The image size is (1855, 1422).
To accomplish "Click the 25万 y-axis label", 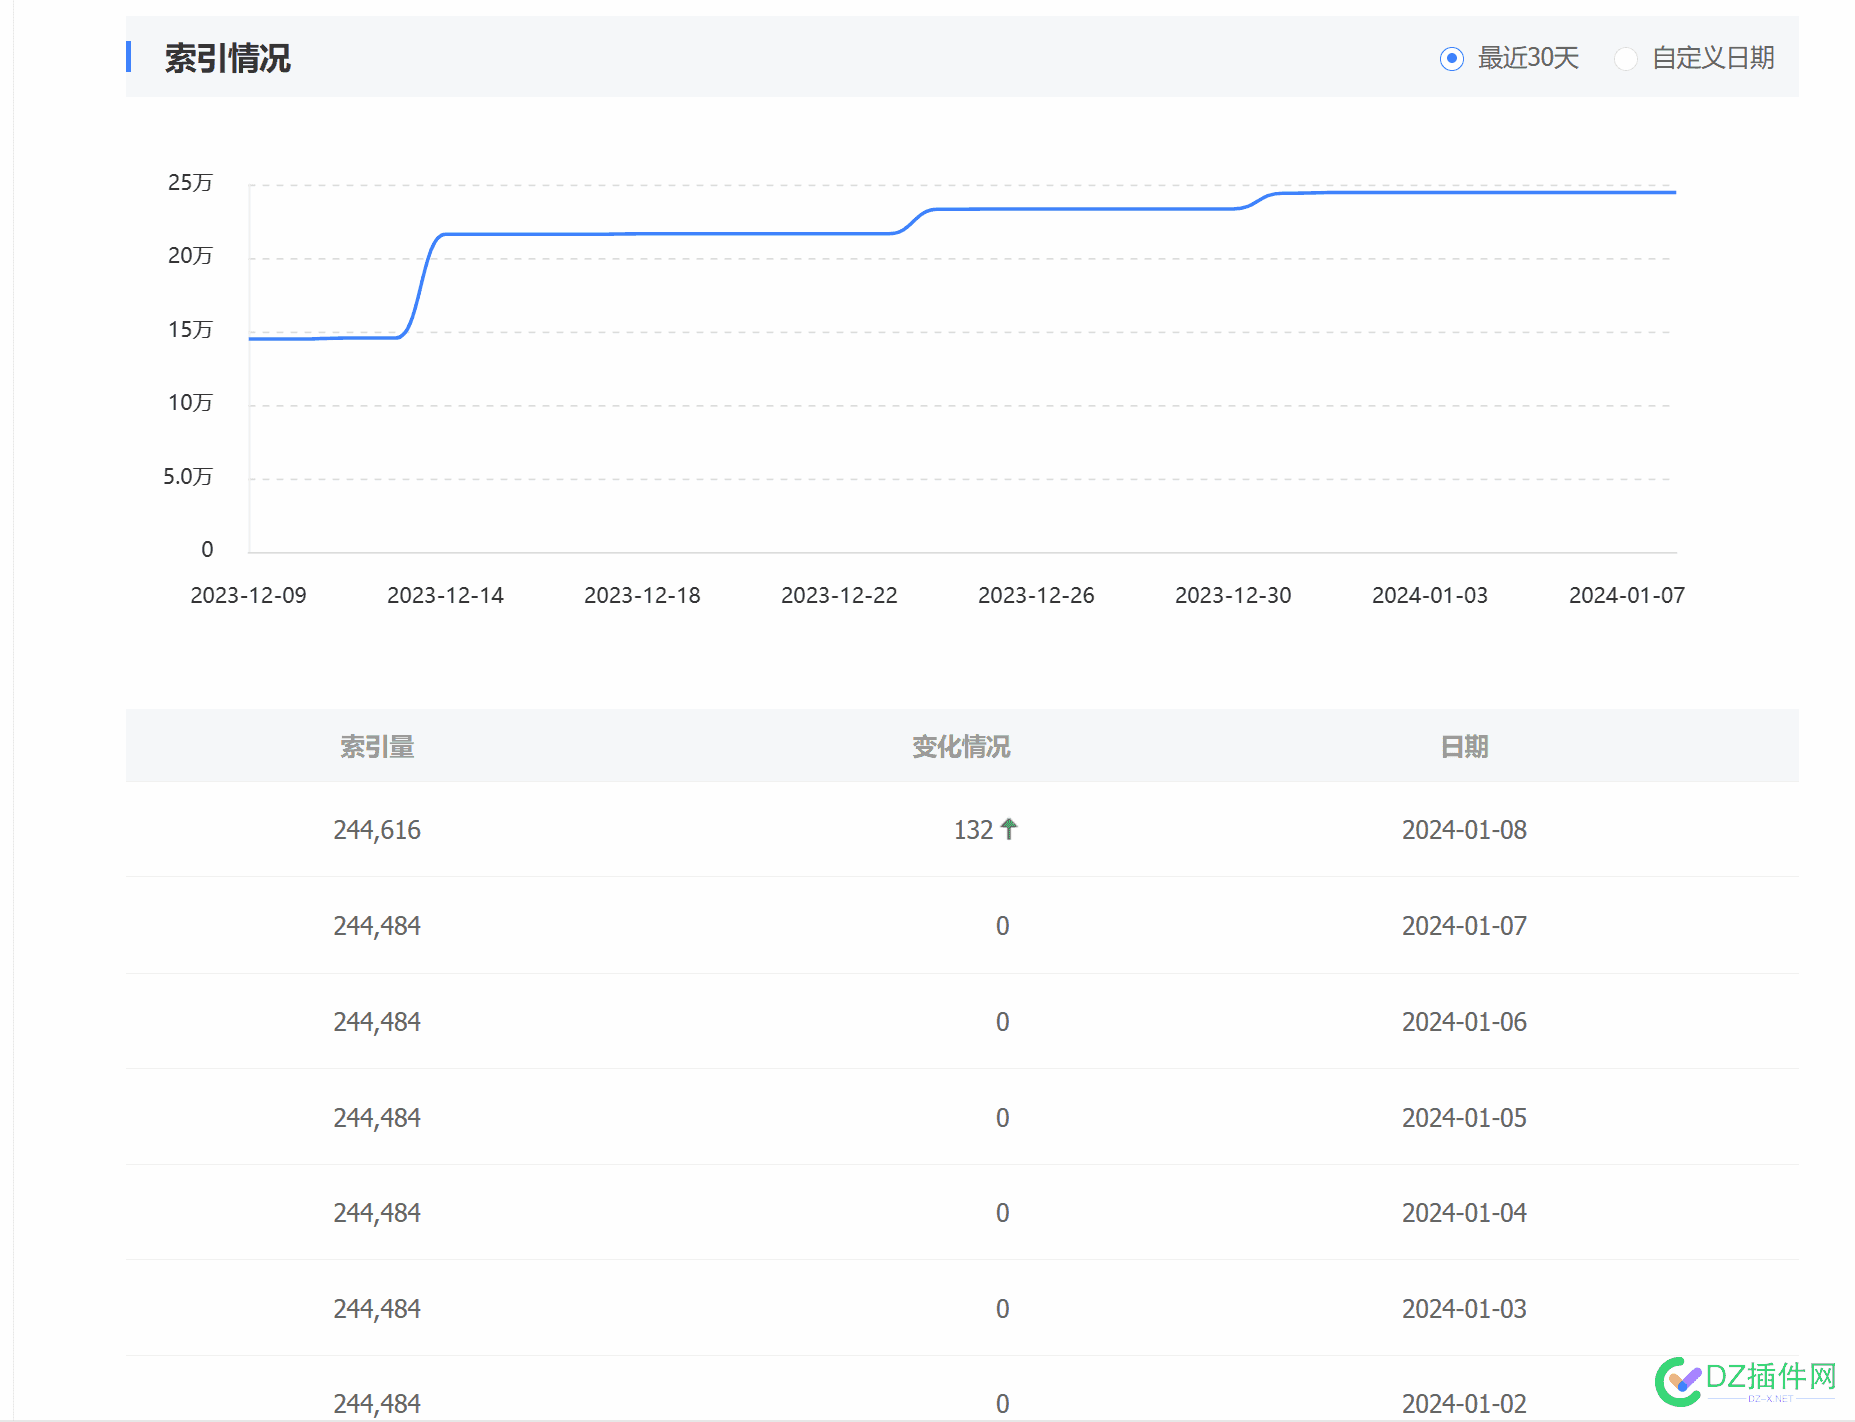I will [x=190, y=183].
